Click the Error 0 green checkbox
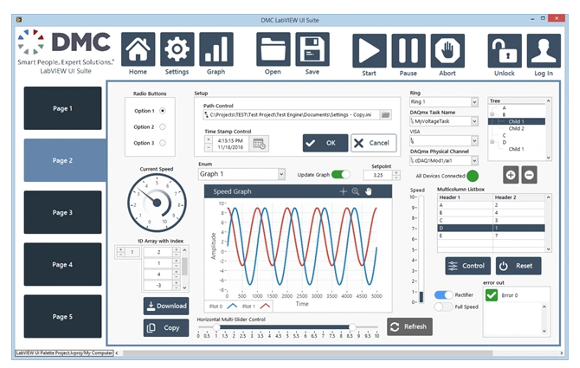The width and height of the screenshot is (580, 368). coord(492,295)
